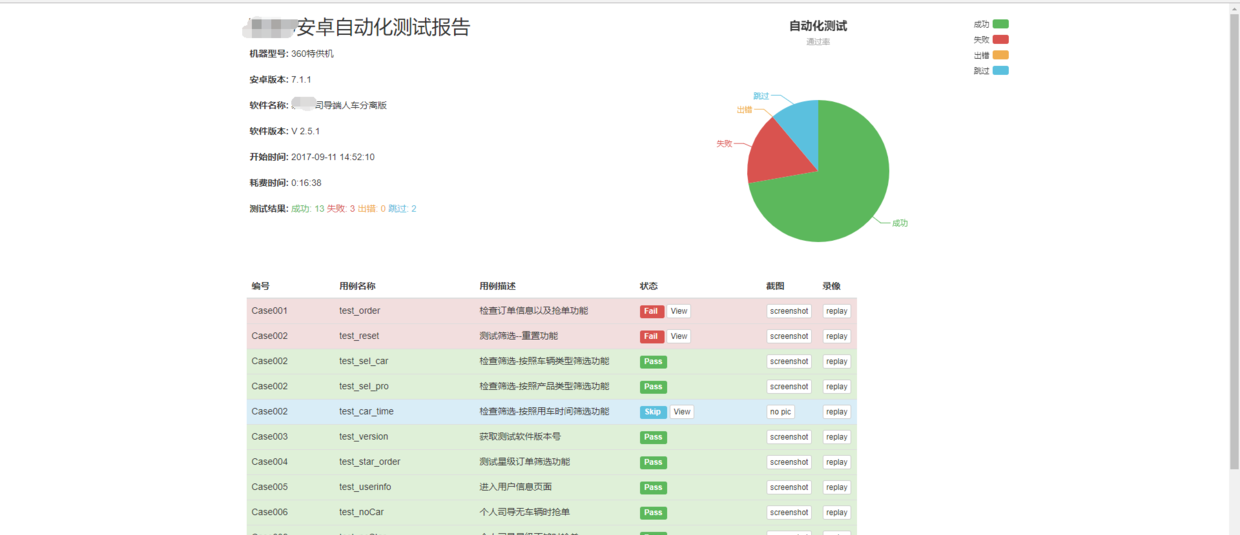Open screenshot for test_sel_pro
The width and height of the screenshot is (1240, 535).
click(789, 386)
